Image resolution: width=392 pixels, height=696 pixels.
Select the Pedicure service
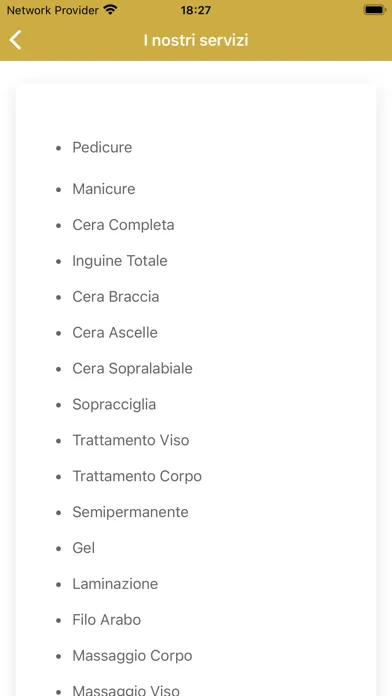pyautogui.click(x=102, y=147)
